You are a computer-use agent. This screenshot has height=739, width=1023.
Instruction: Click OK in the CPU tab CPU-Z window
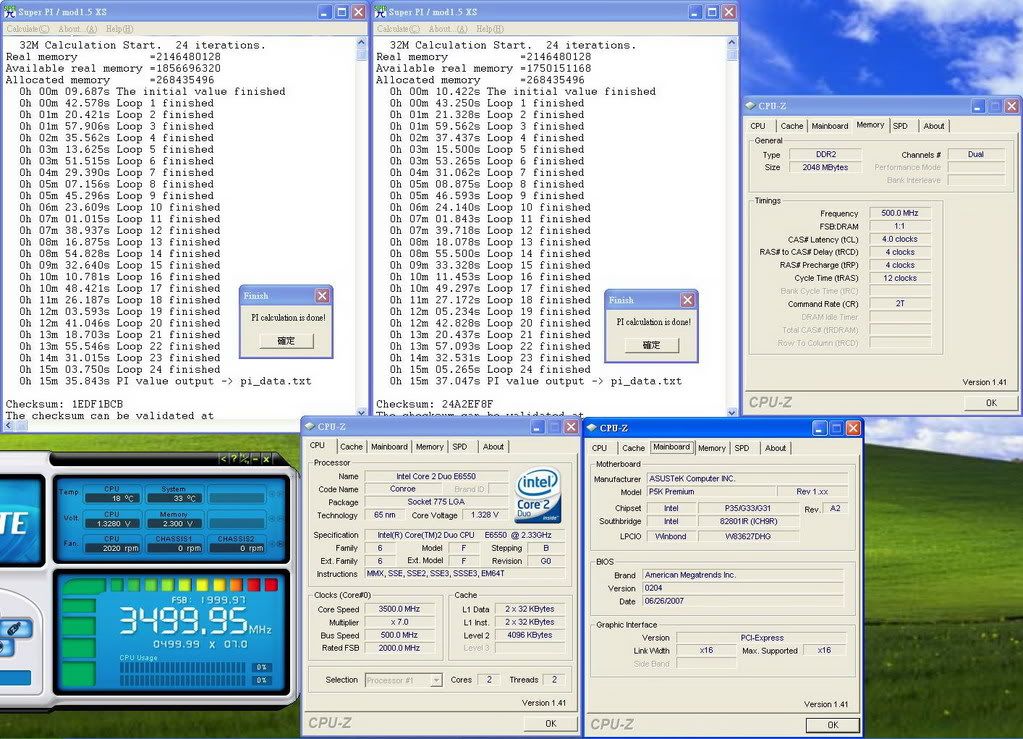coord(550,723)
